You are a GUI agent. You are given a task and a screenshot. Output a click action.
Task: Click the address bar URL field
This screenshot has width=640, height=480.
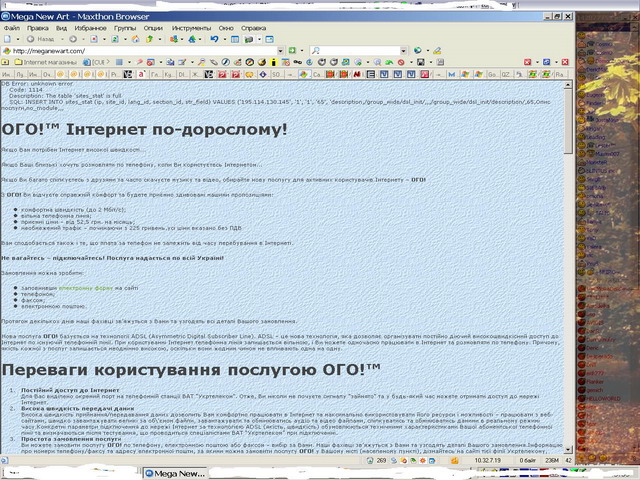pos(143,51)
